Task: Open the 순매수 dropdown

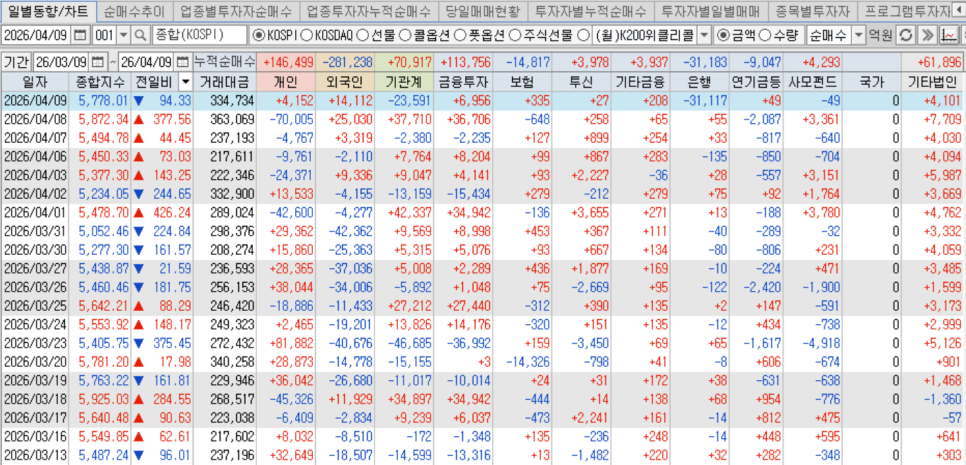Action: [x=858, y=35]
